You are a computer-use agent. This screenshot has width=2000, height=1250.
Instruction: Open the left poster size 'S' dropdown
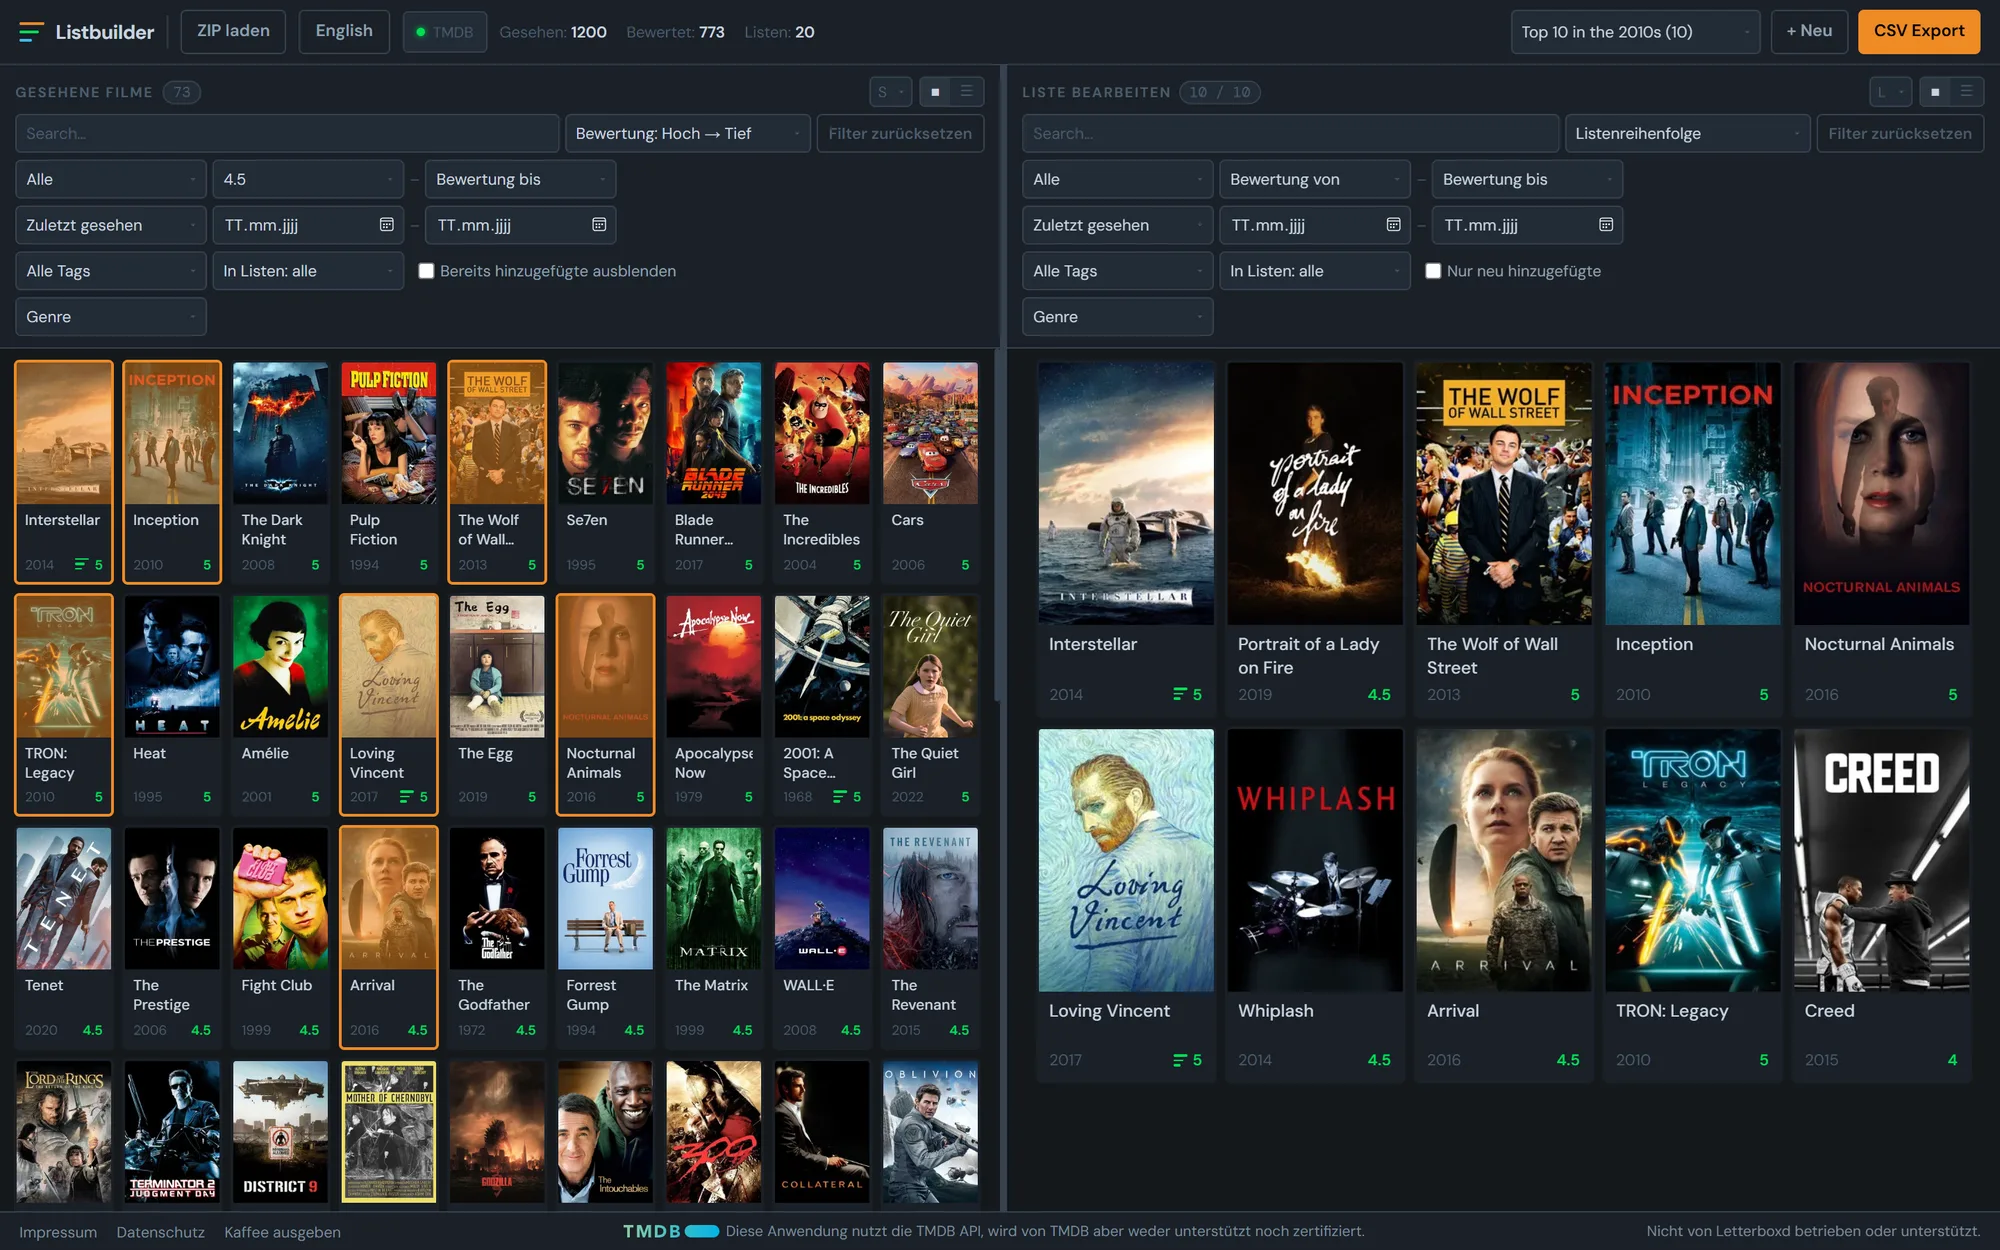(x=890, y=92)
